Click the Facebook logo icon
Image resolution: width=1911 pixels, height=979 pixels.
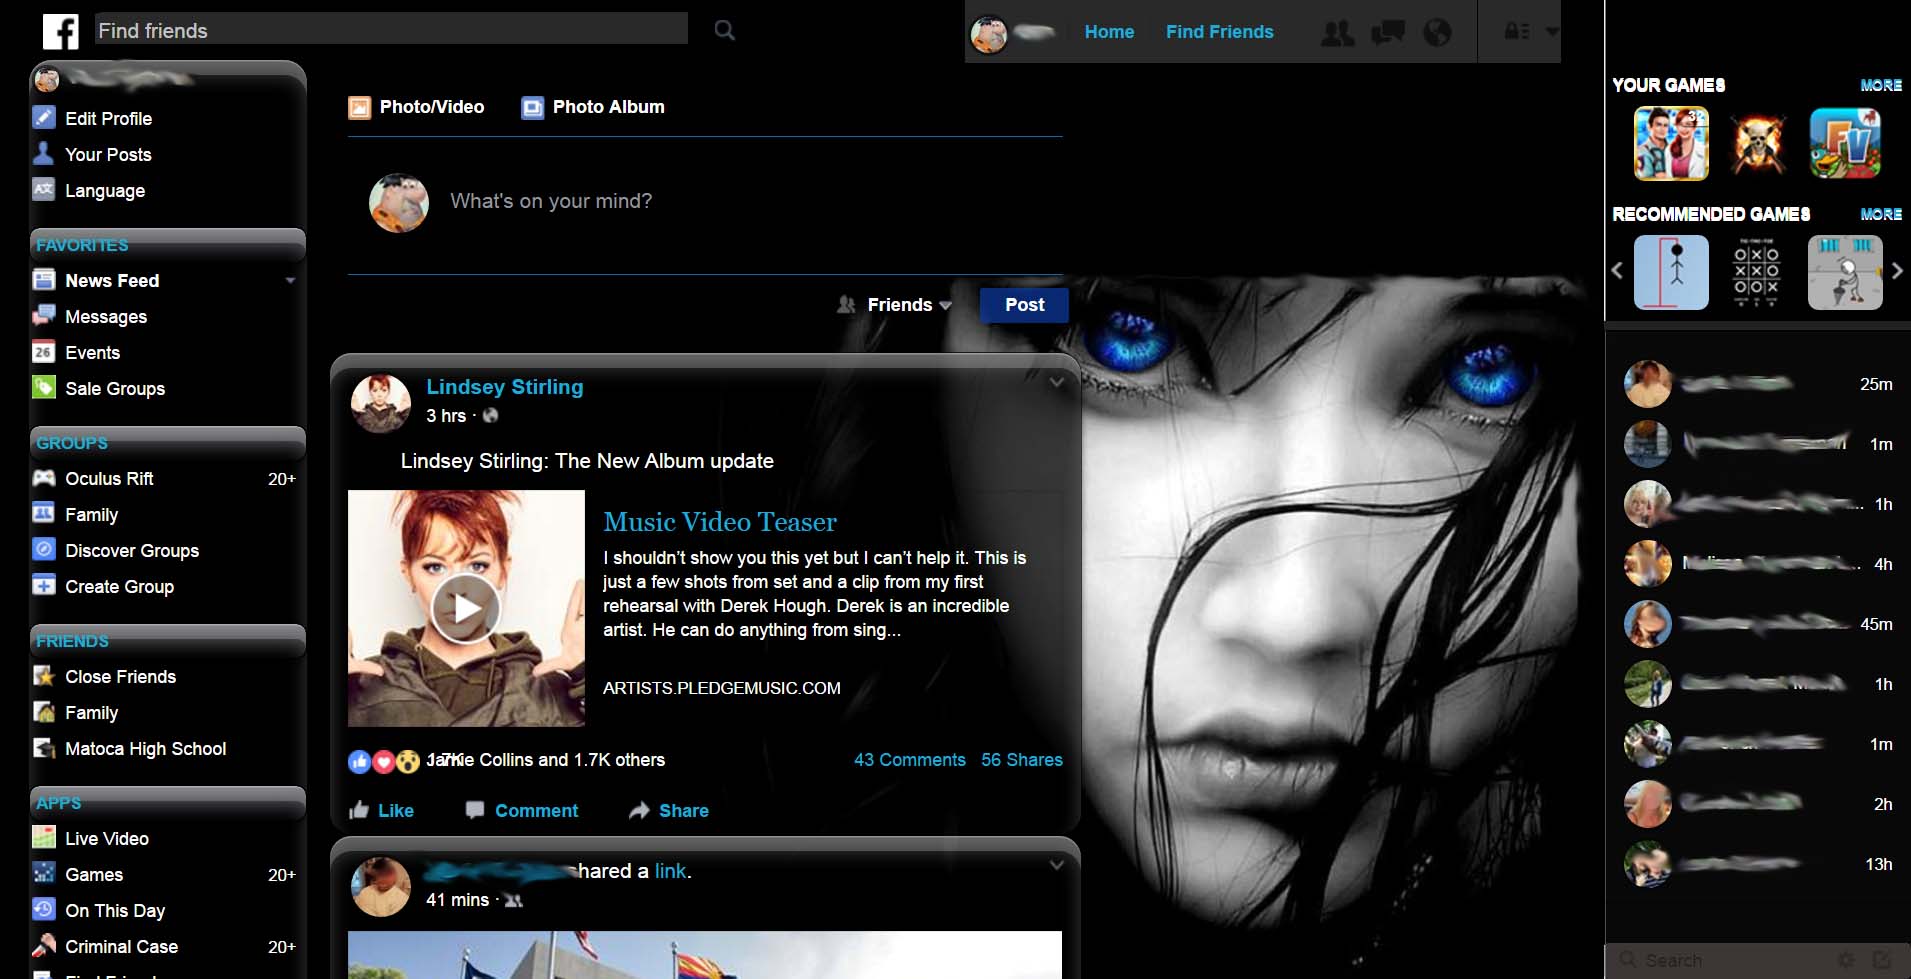(x=60, y=31)
